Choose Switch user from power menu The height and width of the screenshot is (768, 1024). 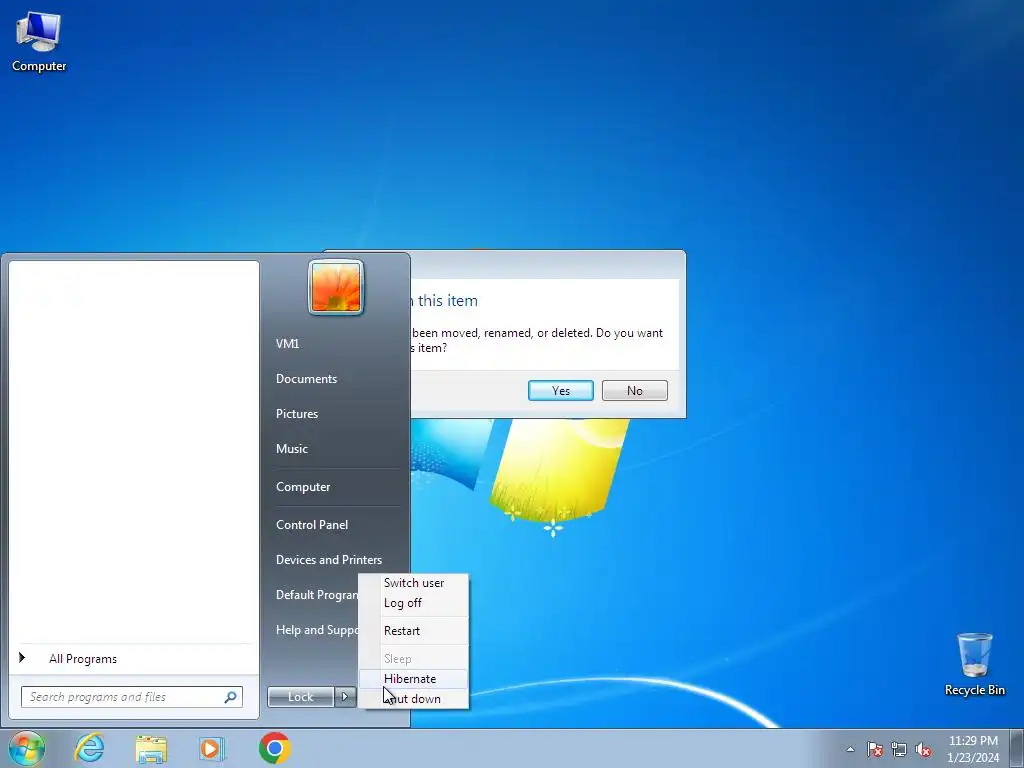tap(414, 583)
